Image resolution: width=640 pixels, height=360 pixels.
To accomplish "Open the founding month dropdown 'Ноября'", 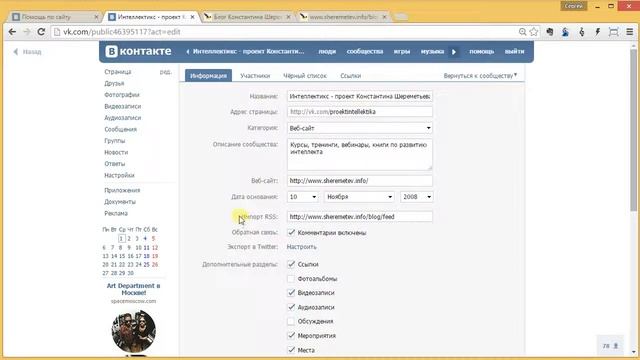I will (359, 197).
